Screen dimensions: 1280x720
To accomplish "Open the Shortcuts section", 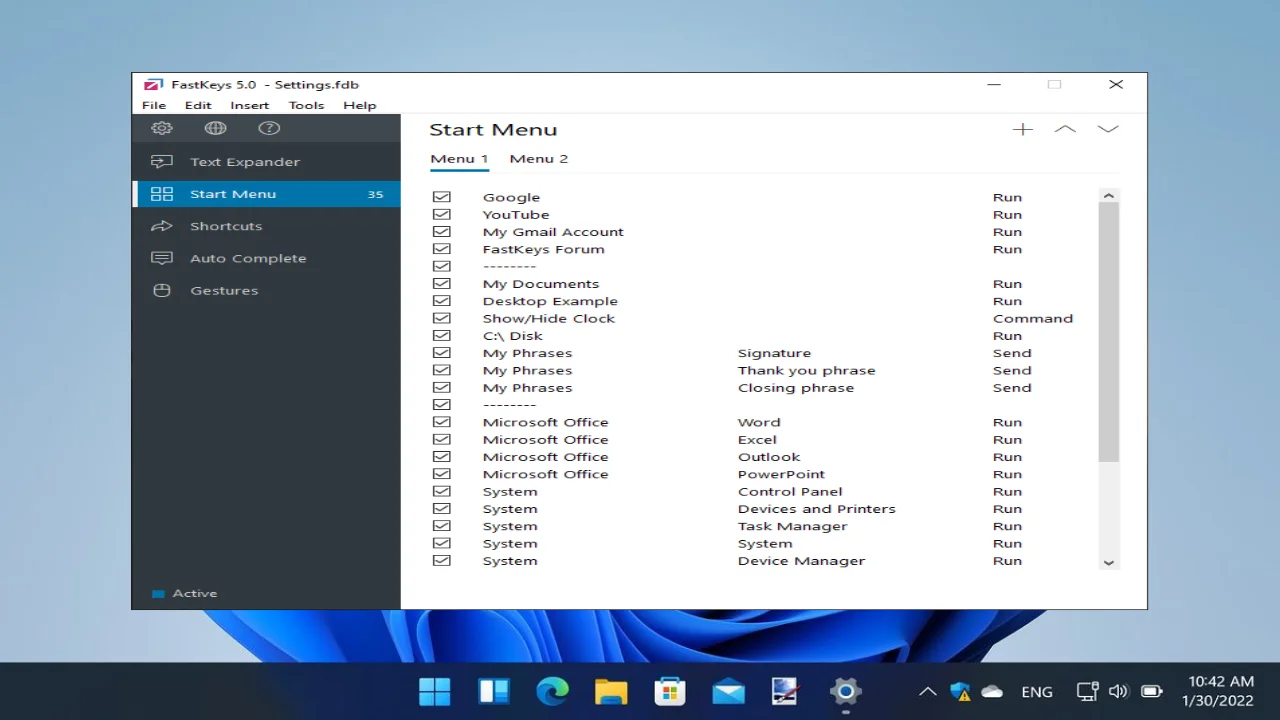I will 266,226.
